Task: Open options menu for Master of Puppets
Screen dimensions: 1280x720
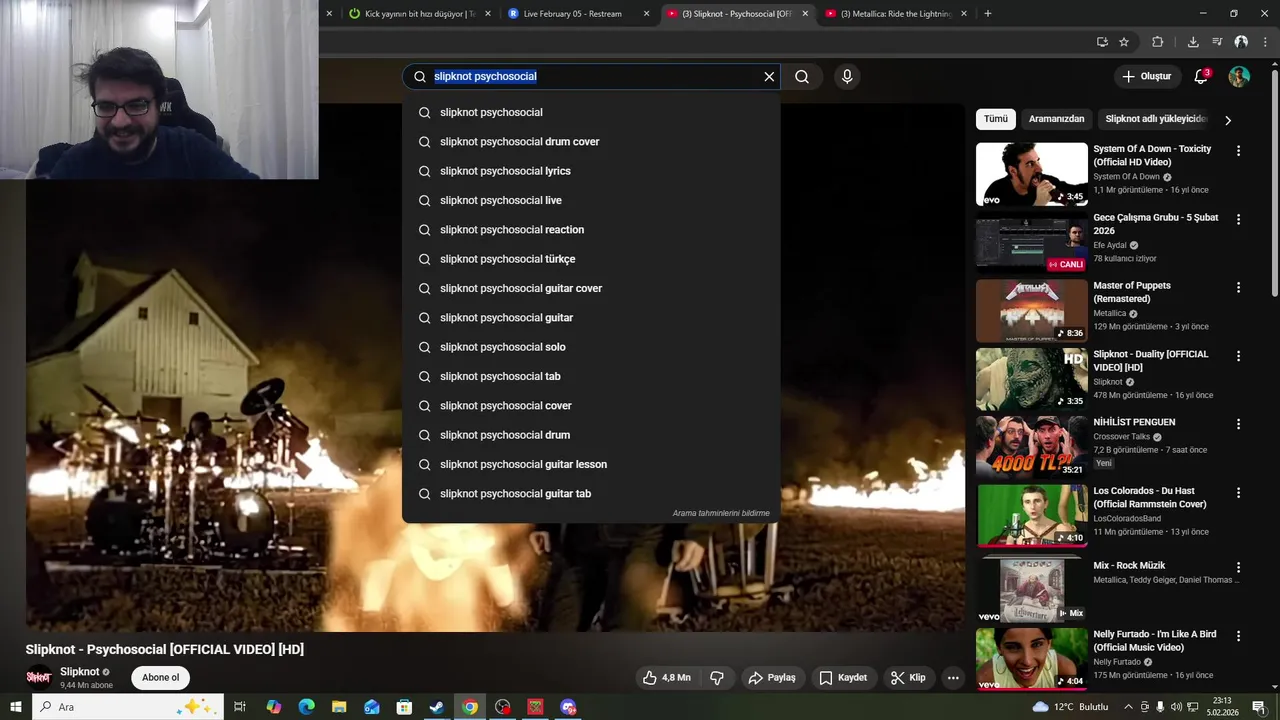Action: coord(1238,288)
